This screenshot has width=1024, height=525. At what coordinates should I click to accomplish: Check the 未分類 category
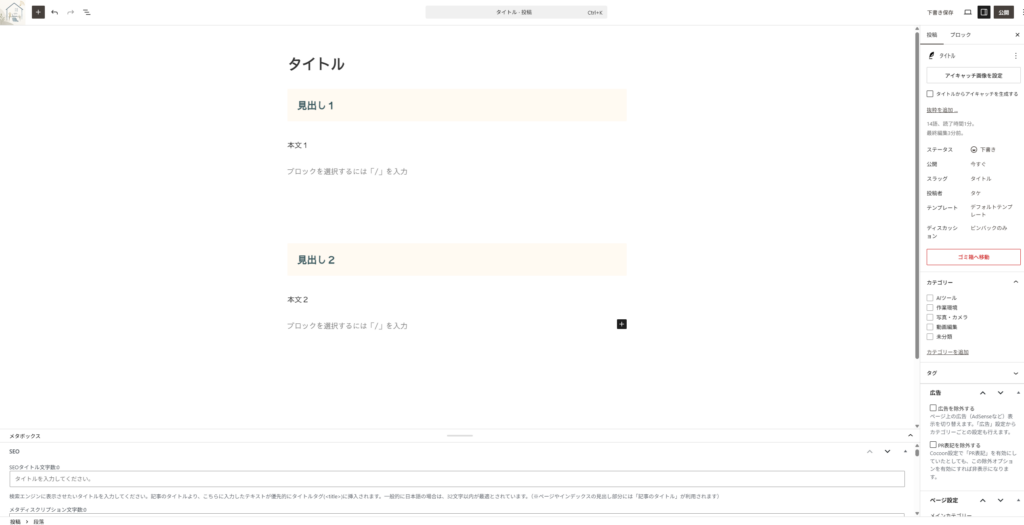click(x=930, y=337)
